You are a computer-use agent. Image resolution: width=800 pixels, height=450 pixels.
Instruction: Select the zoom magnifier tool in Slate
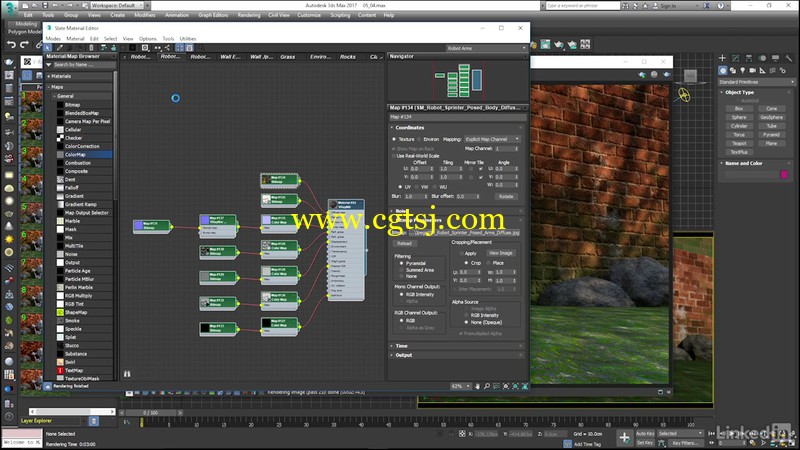tap(487, 386)
